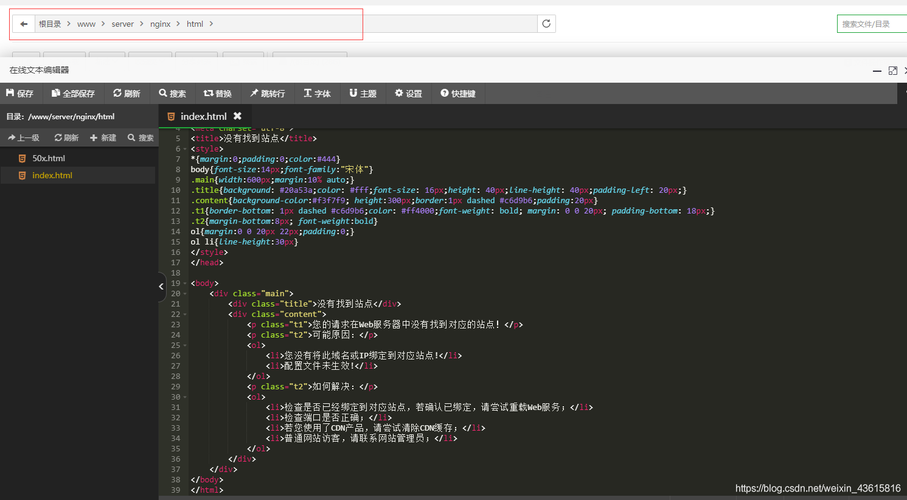Save the file with 保存 button
This screenshot has width=907, height=500.
click(20, 93)
